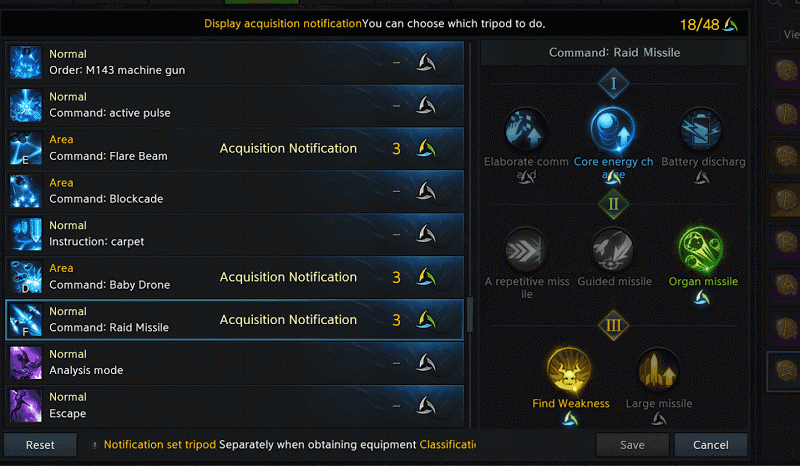Click the skill list scrollbar thumb
This screenshot has height=466, width=800.
469,315
